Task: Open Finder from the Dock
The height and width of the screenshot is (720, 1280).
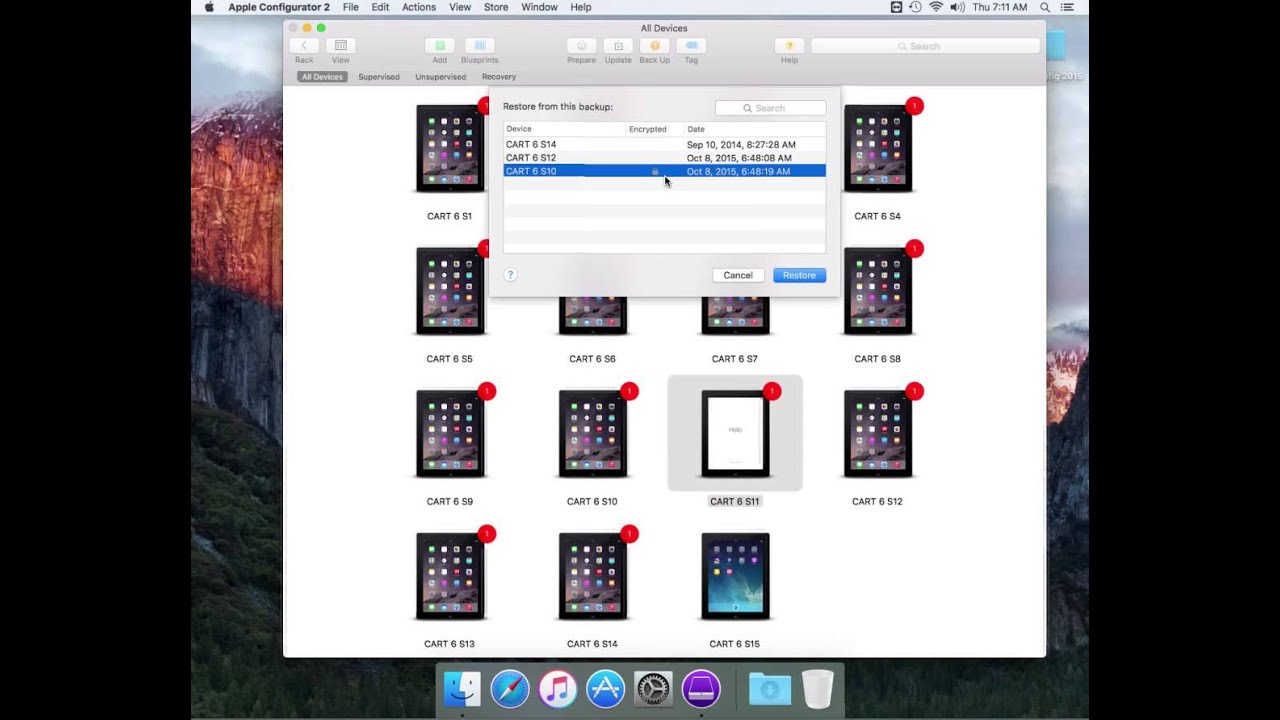Action: [x=462, y=689]
